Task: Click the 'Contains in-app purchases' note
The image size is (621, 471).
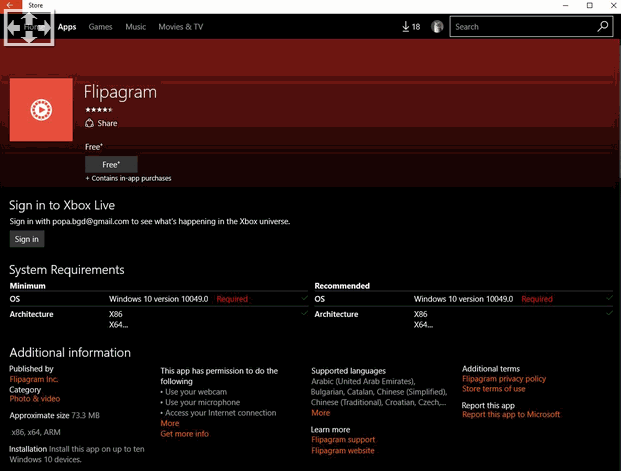Action: pyautogui.click(x=128, y=178)
